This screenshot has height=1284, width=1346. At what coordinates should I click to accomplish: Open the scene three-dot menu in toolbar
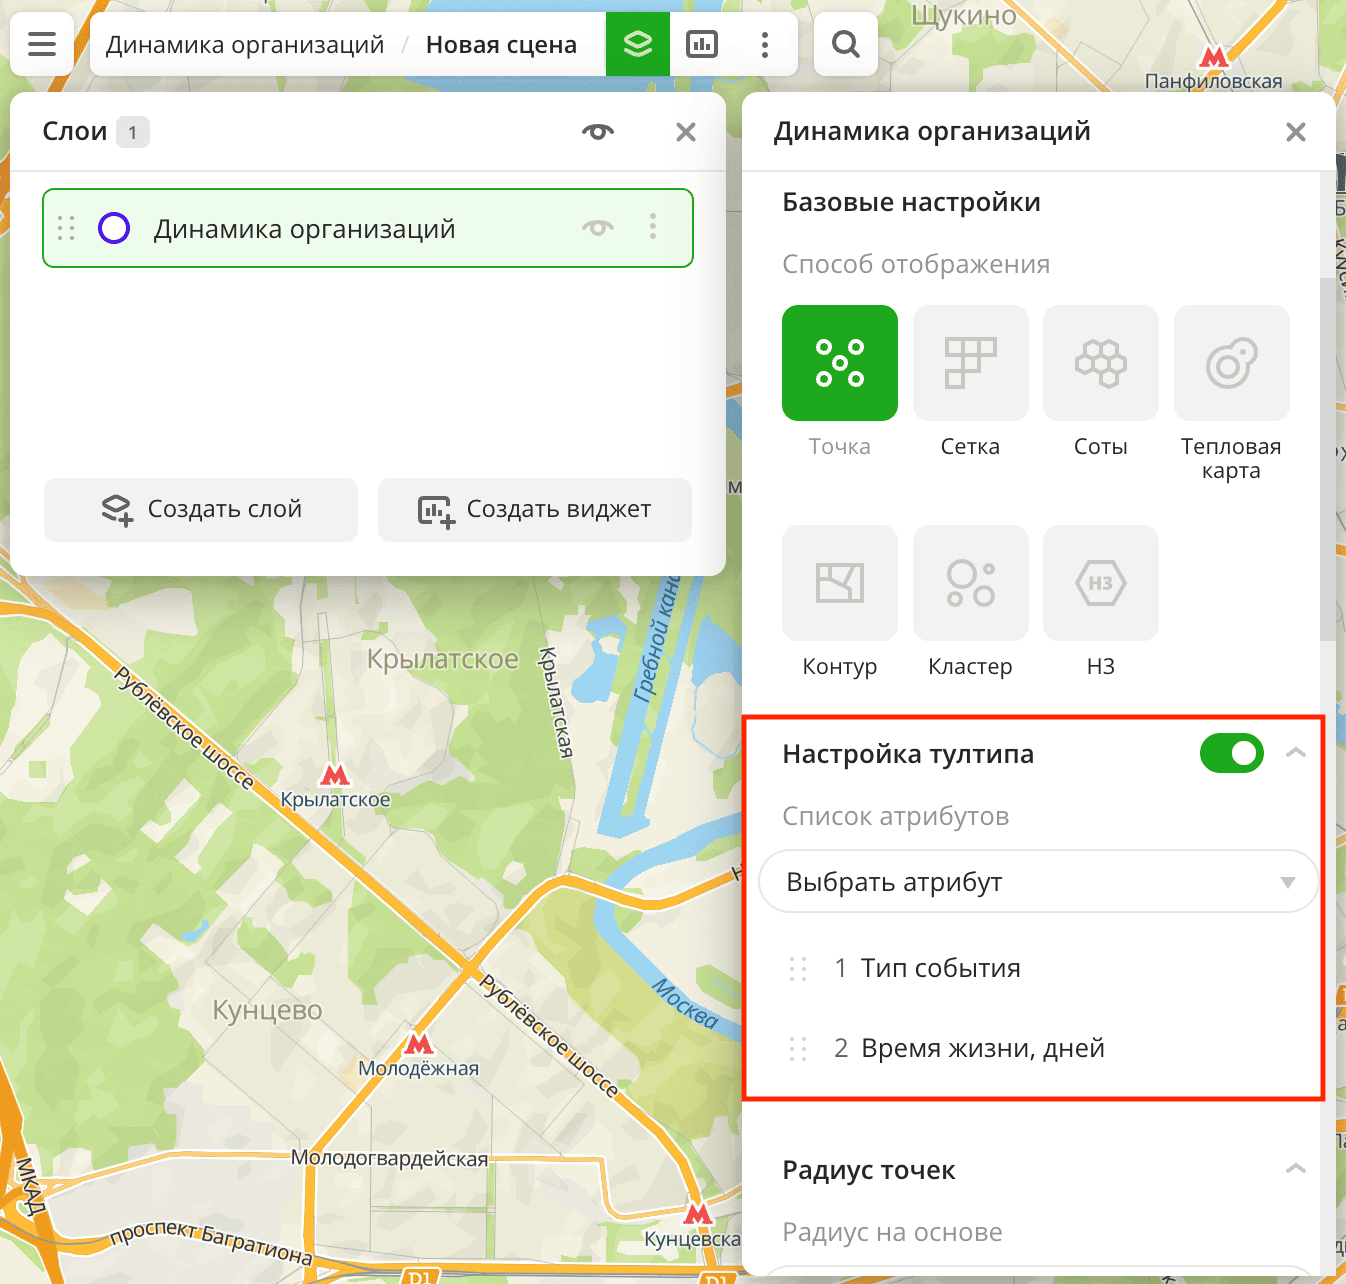765,44
